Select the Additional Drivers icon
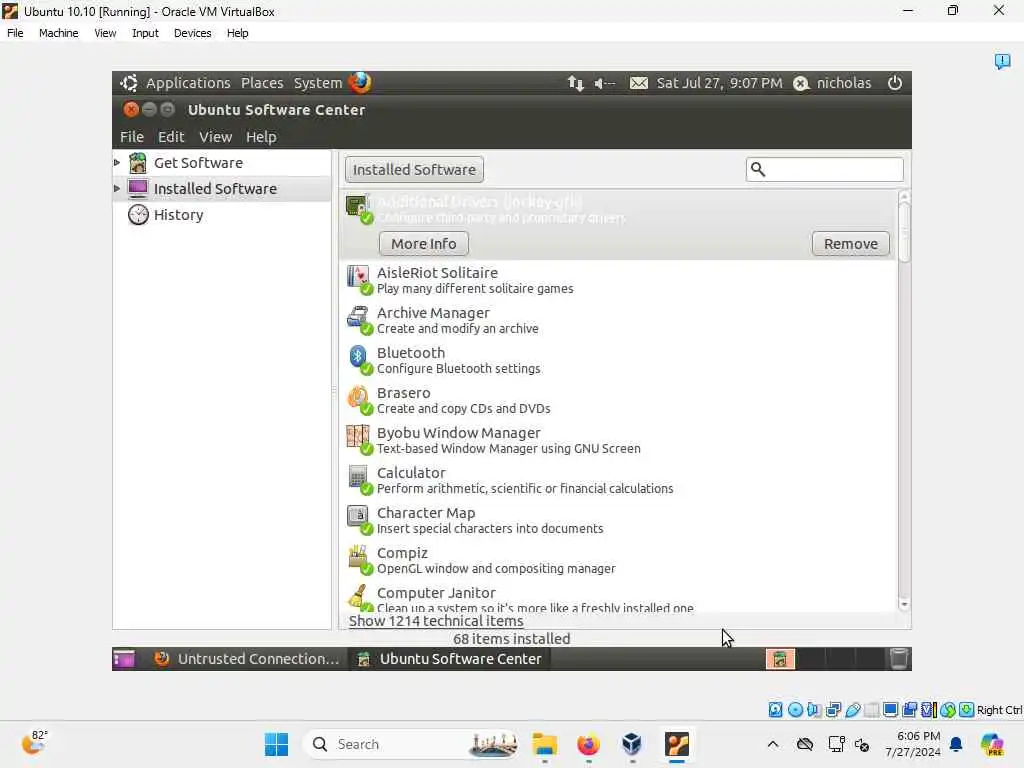The height and width of the screenshot is (768, 1024). pyautogui.click(x=358, y=209)
